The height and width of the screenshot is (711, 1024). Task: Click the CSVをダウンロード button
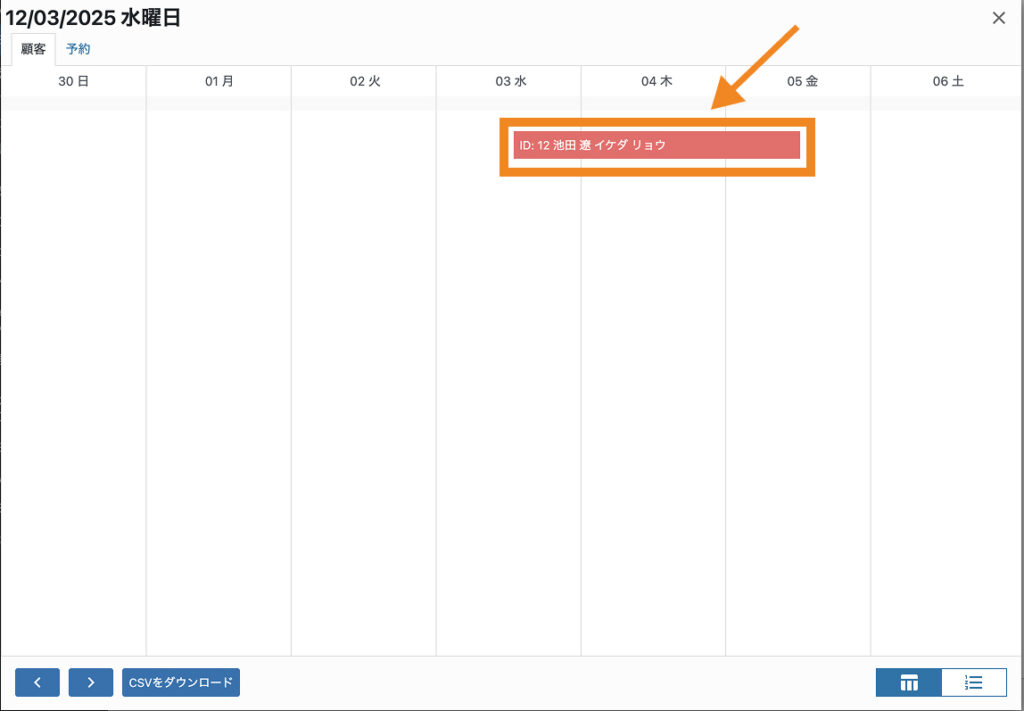[181, 682]
